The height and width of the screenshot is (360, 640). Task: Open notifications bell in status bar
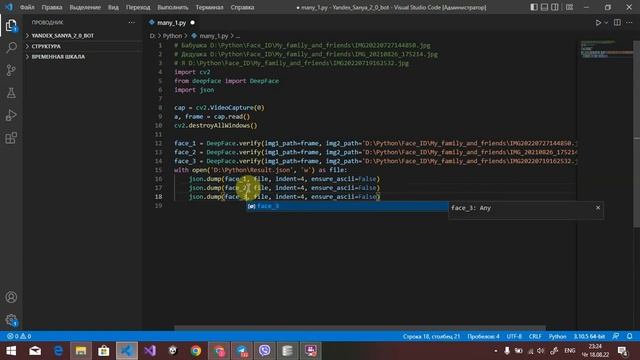pyautogui.click(x=629, y=336)
